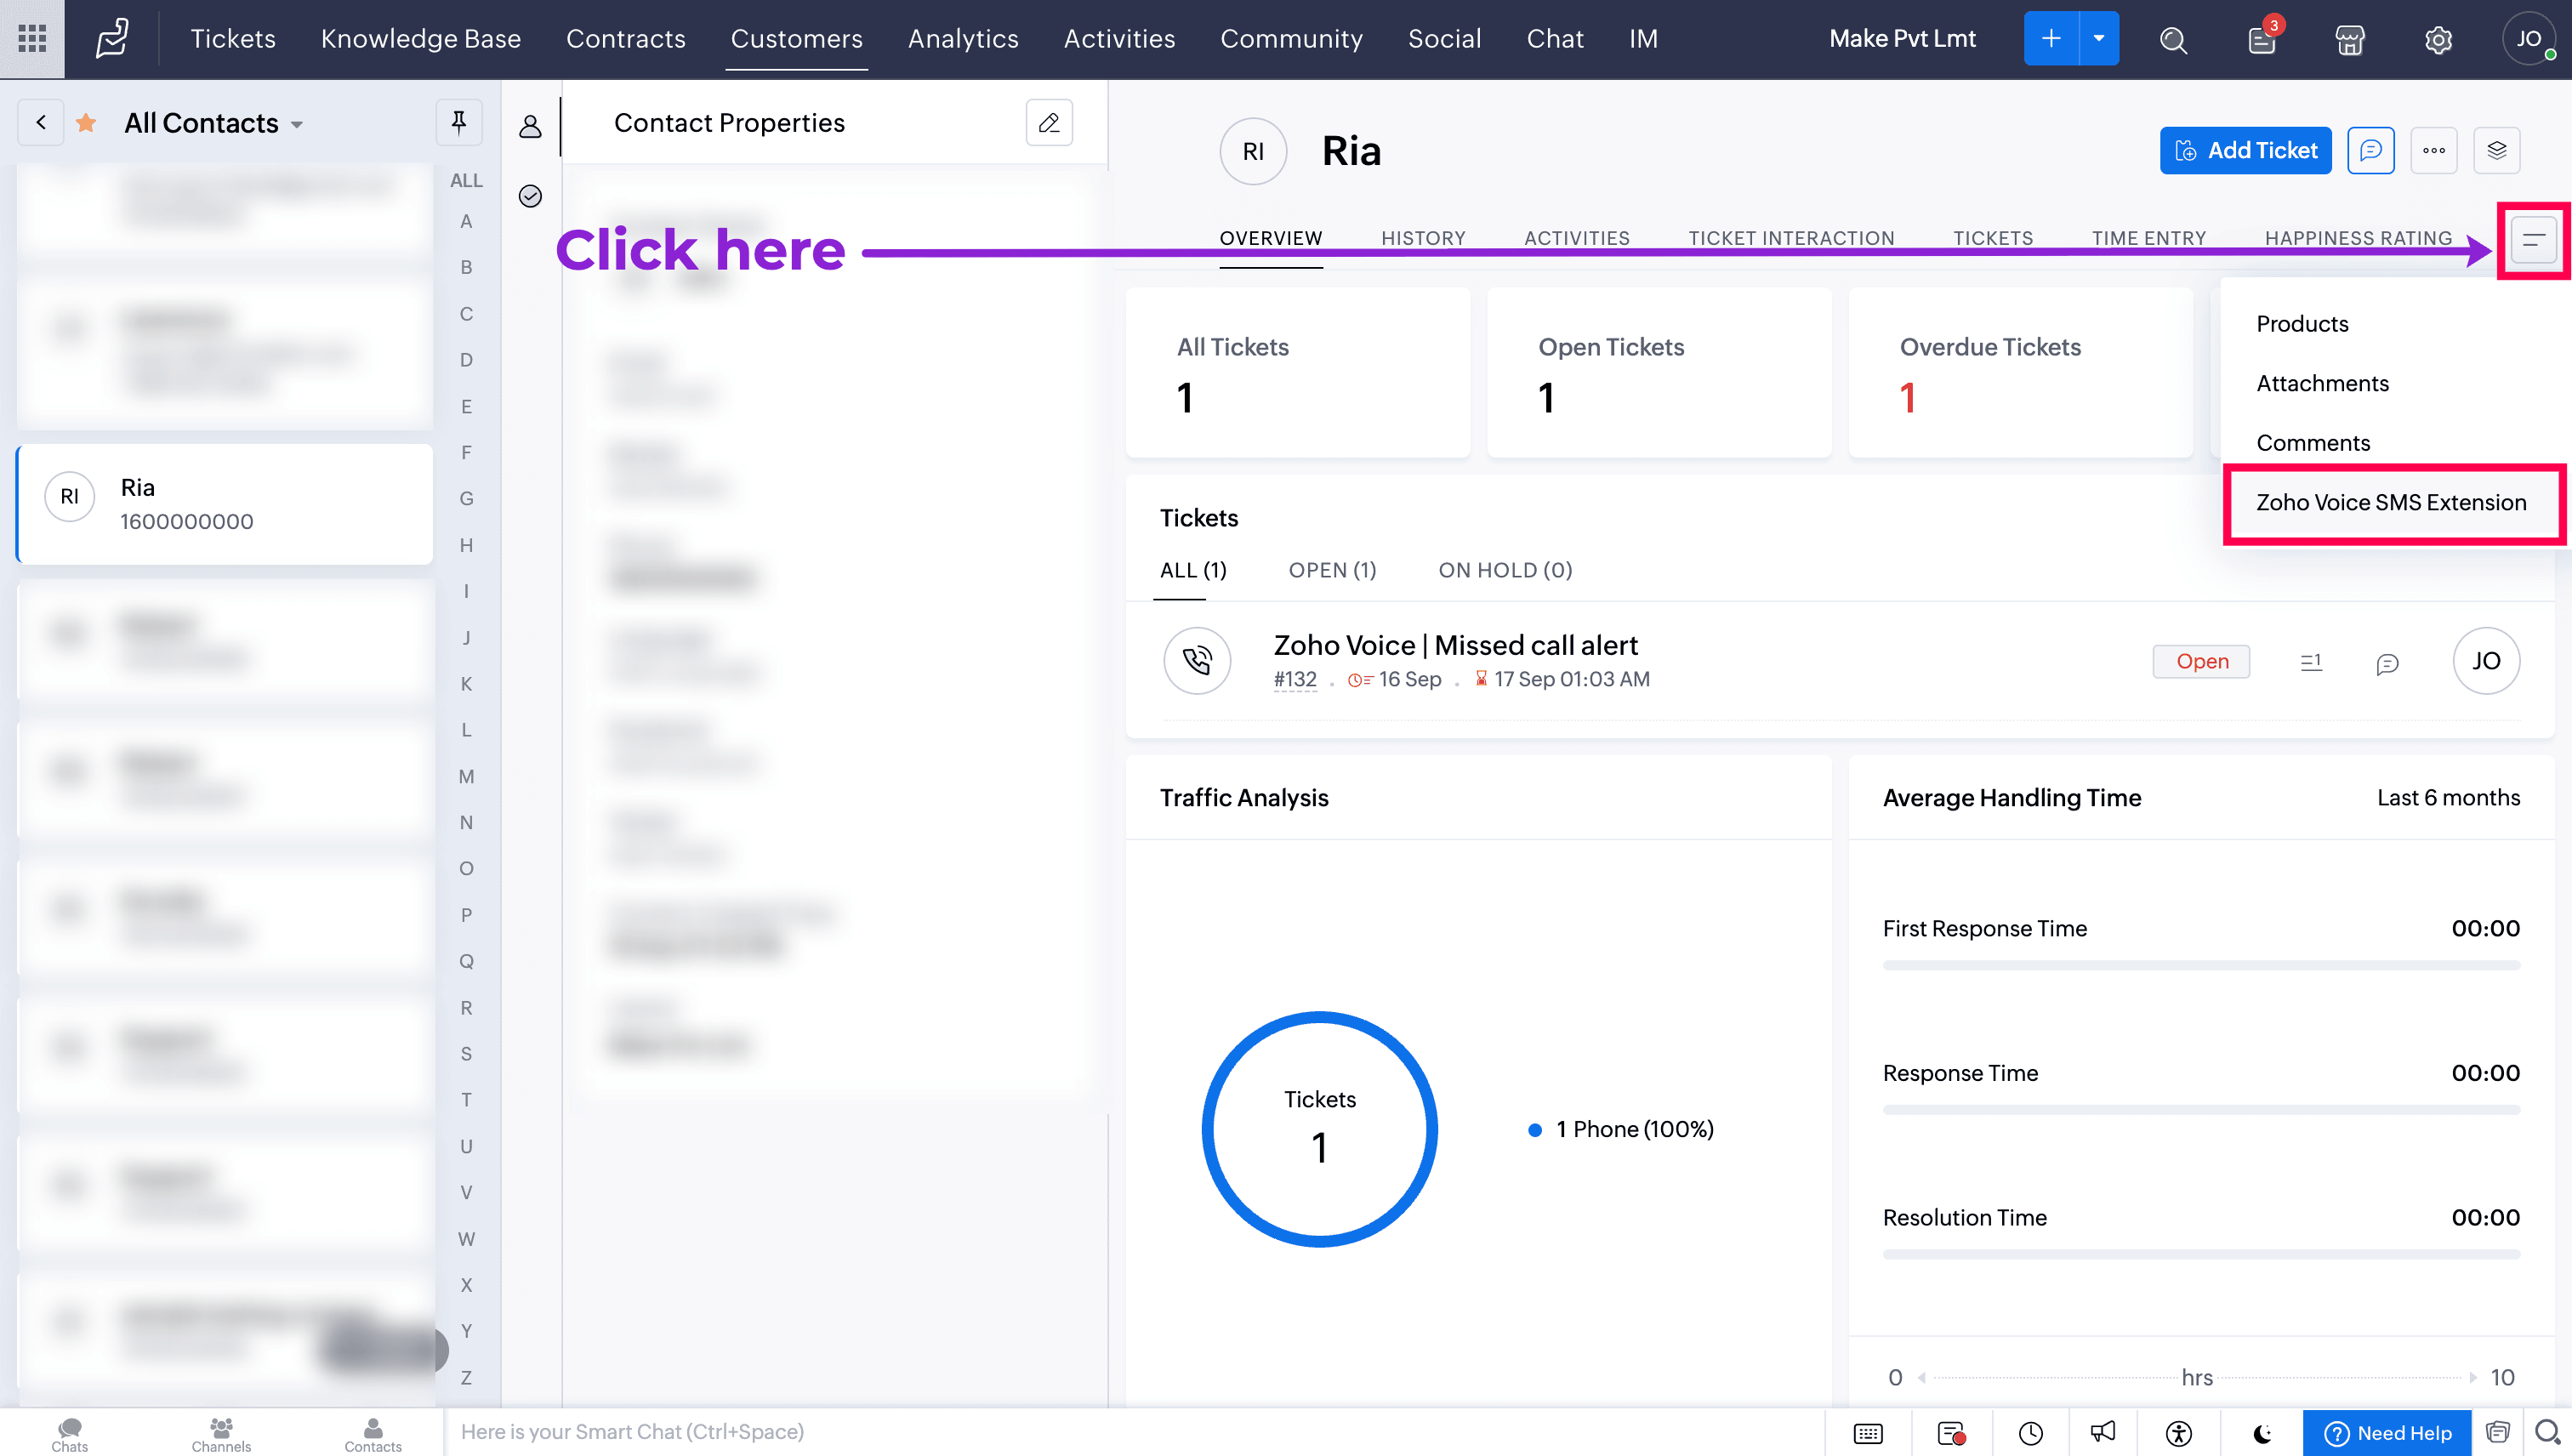2572x1456 pixels.
Task: Click the Smart Chat input field
Action: (x=1130, y=1431)
